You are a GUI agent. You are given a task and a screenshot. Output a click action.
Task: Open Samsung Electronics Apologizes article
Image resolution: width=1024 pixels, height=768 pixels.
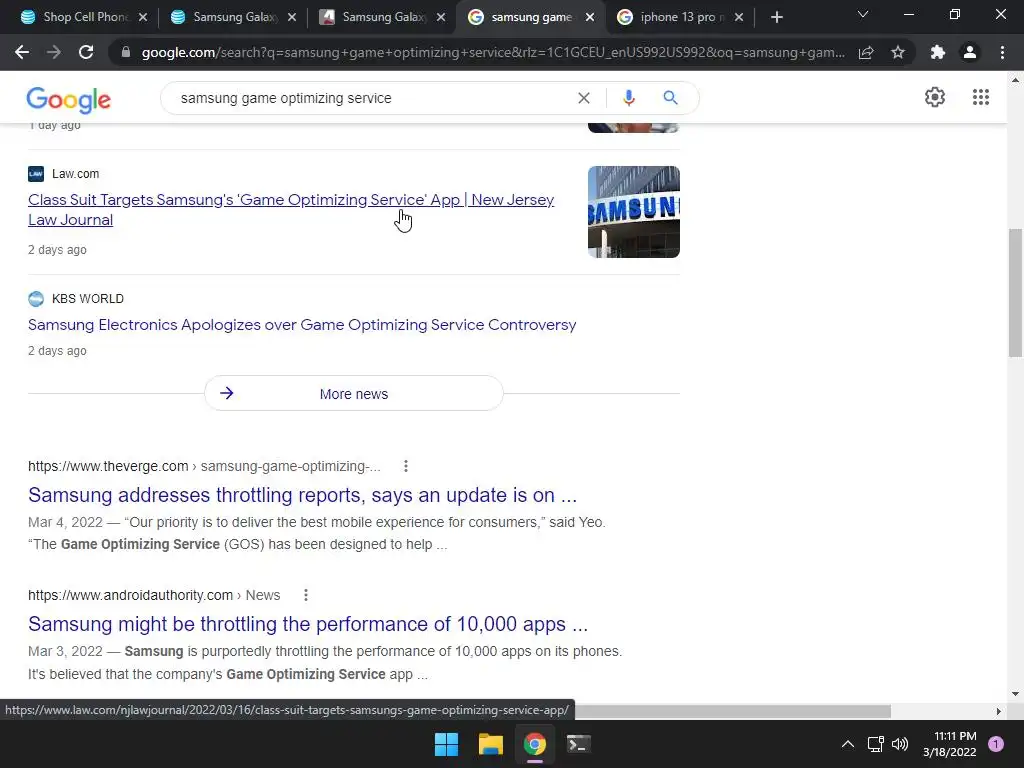302,325
